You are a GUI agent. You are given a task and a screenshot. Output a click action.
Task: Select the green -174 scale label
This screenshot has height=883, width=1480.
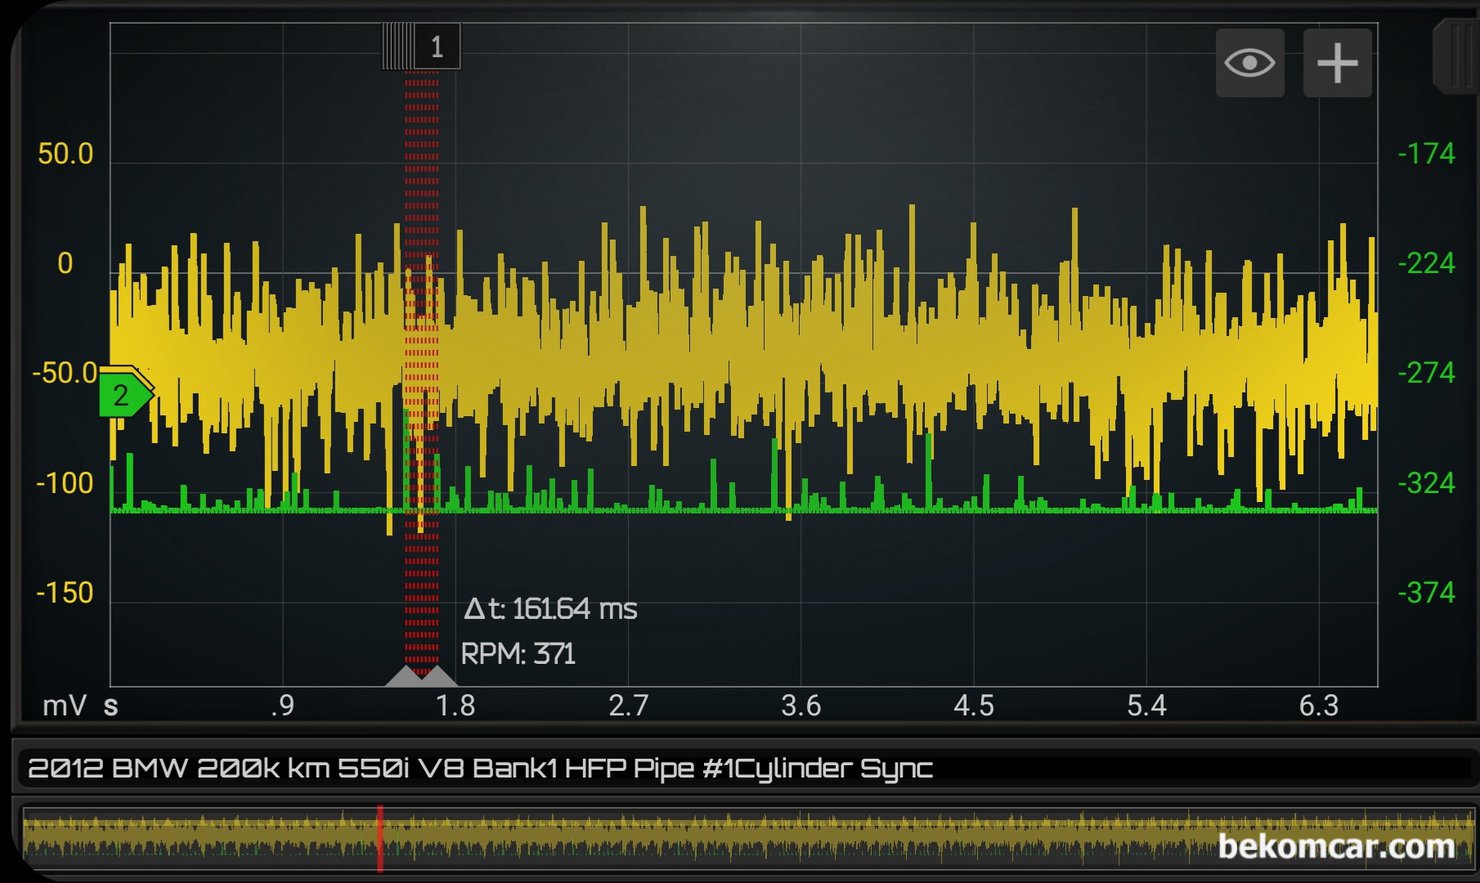pos(1426,154)
